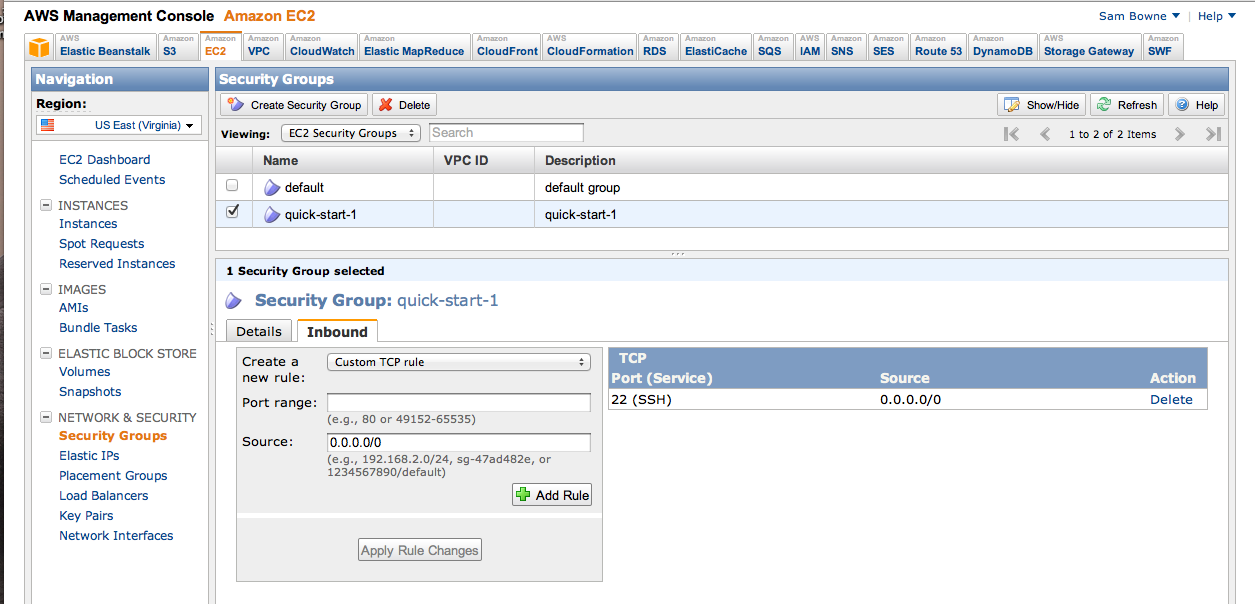1255x604 pixels.
Task: Open the SWF service tab
Action: point(1162,47)
